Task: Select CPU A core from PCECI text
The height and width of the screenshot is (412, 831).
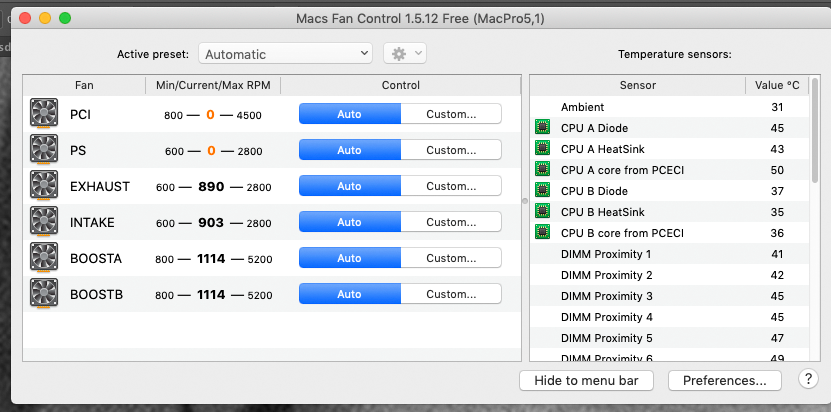Action: [622, 170]
